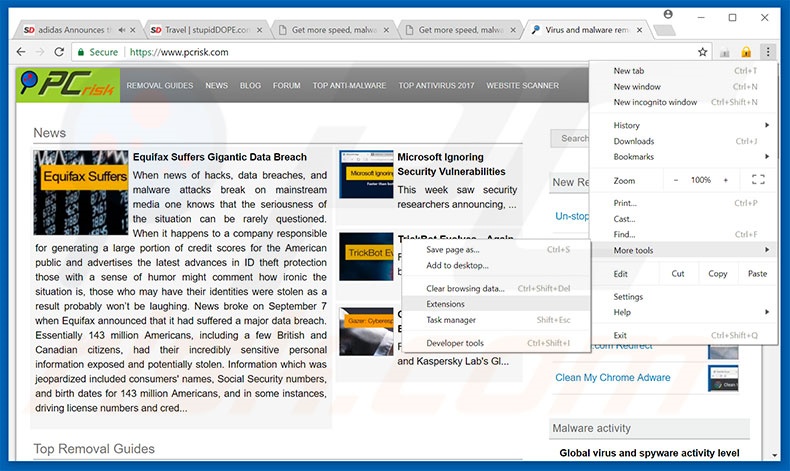
Task: Click the orange lock extension icon
Action: point(746,52)
